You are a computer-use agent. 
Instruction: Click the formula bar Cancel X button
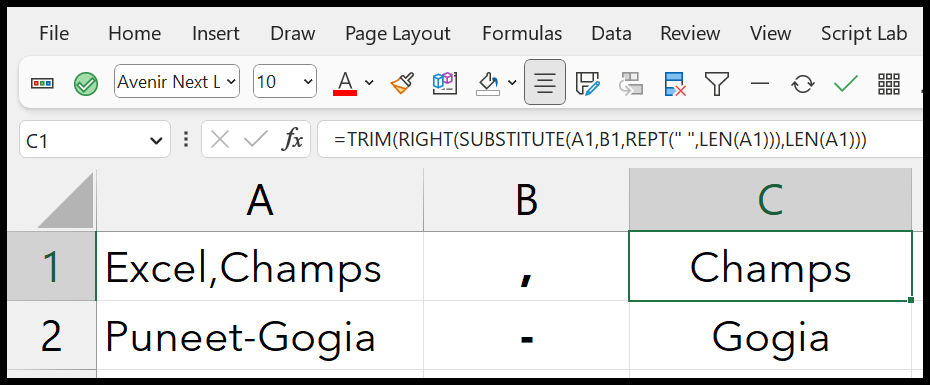220,140
